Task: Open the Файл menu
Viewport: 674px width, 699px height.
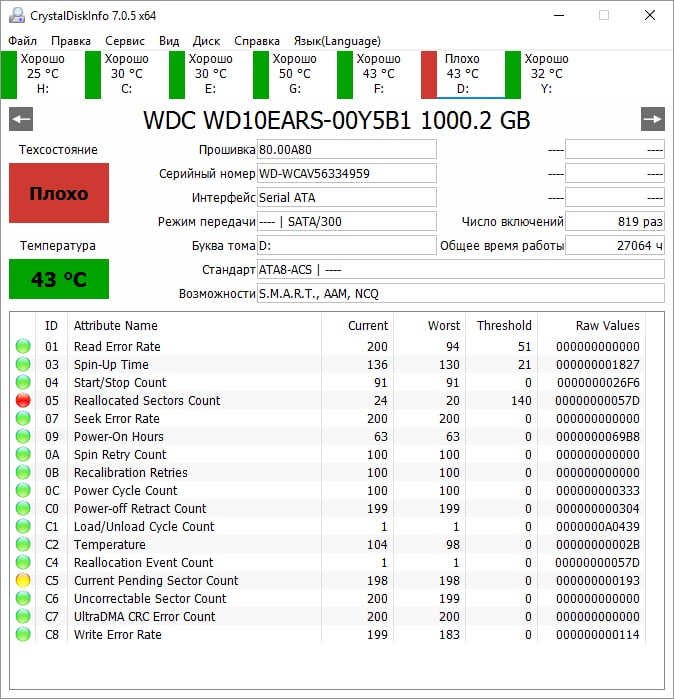Action: point(22,41)
